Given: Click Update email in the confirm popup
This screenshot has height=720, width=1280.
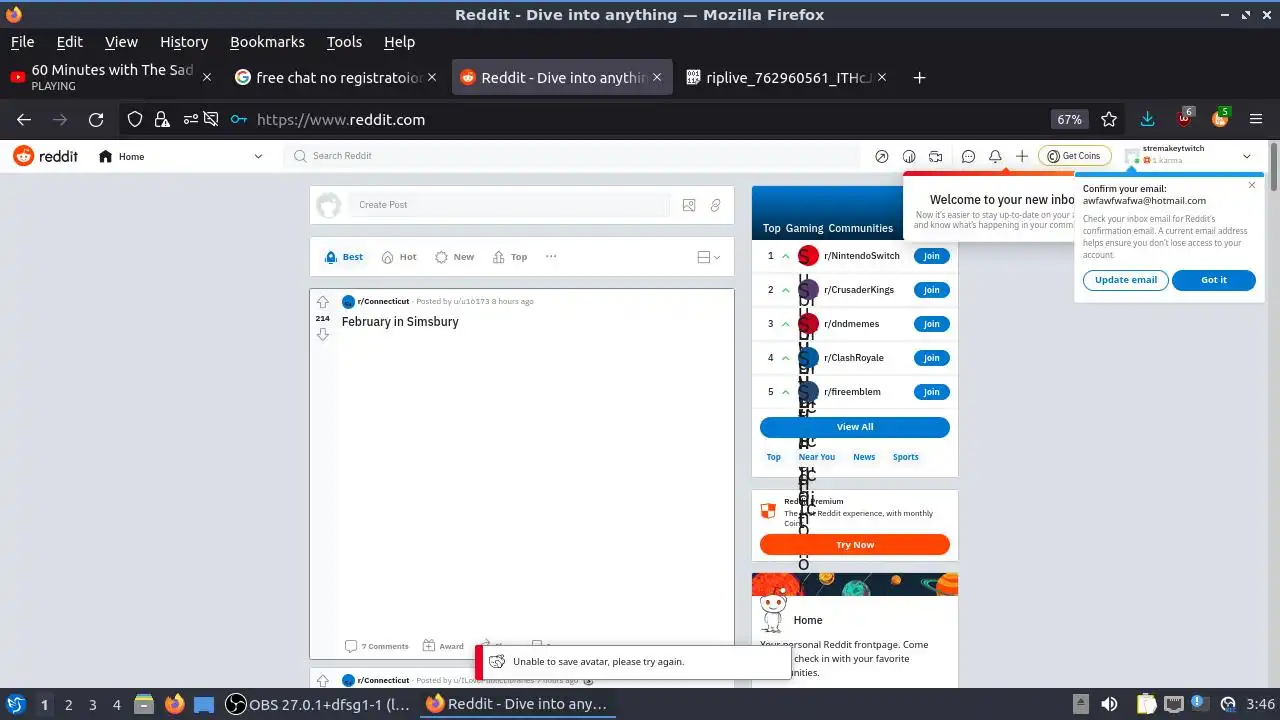Looking at the screenshot, I should (x=1126, y=280).
